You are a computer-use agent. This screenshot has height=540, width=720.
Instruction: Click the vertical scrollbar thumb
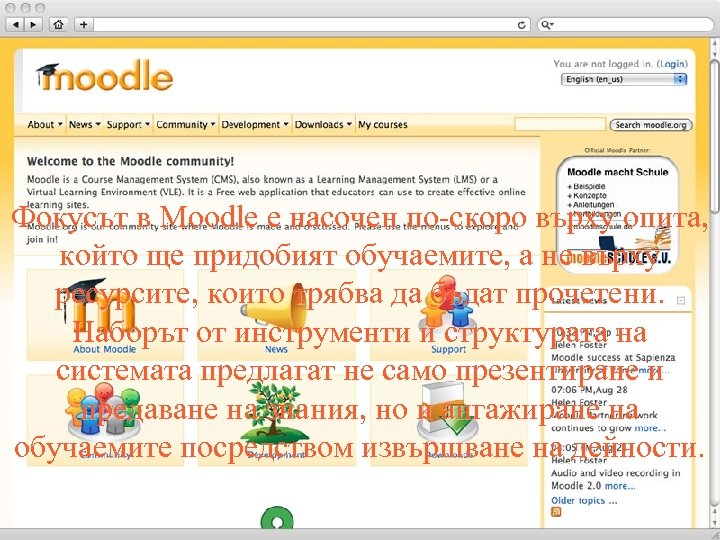click(x=714, y=138)
